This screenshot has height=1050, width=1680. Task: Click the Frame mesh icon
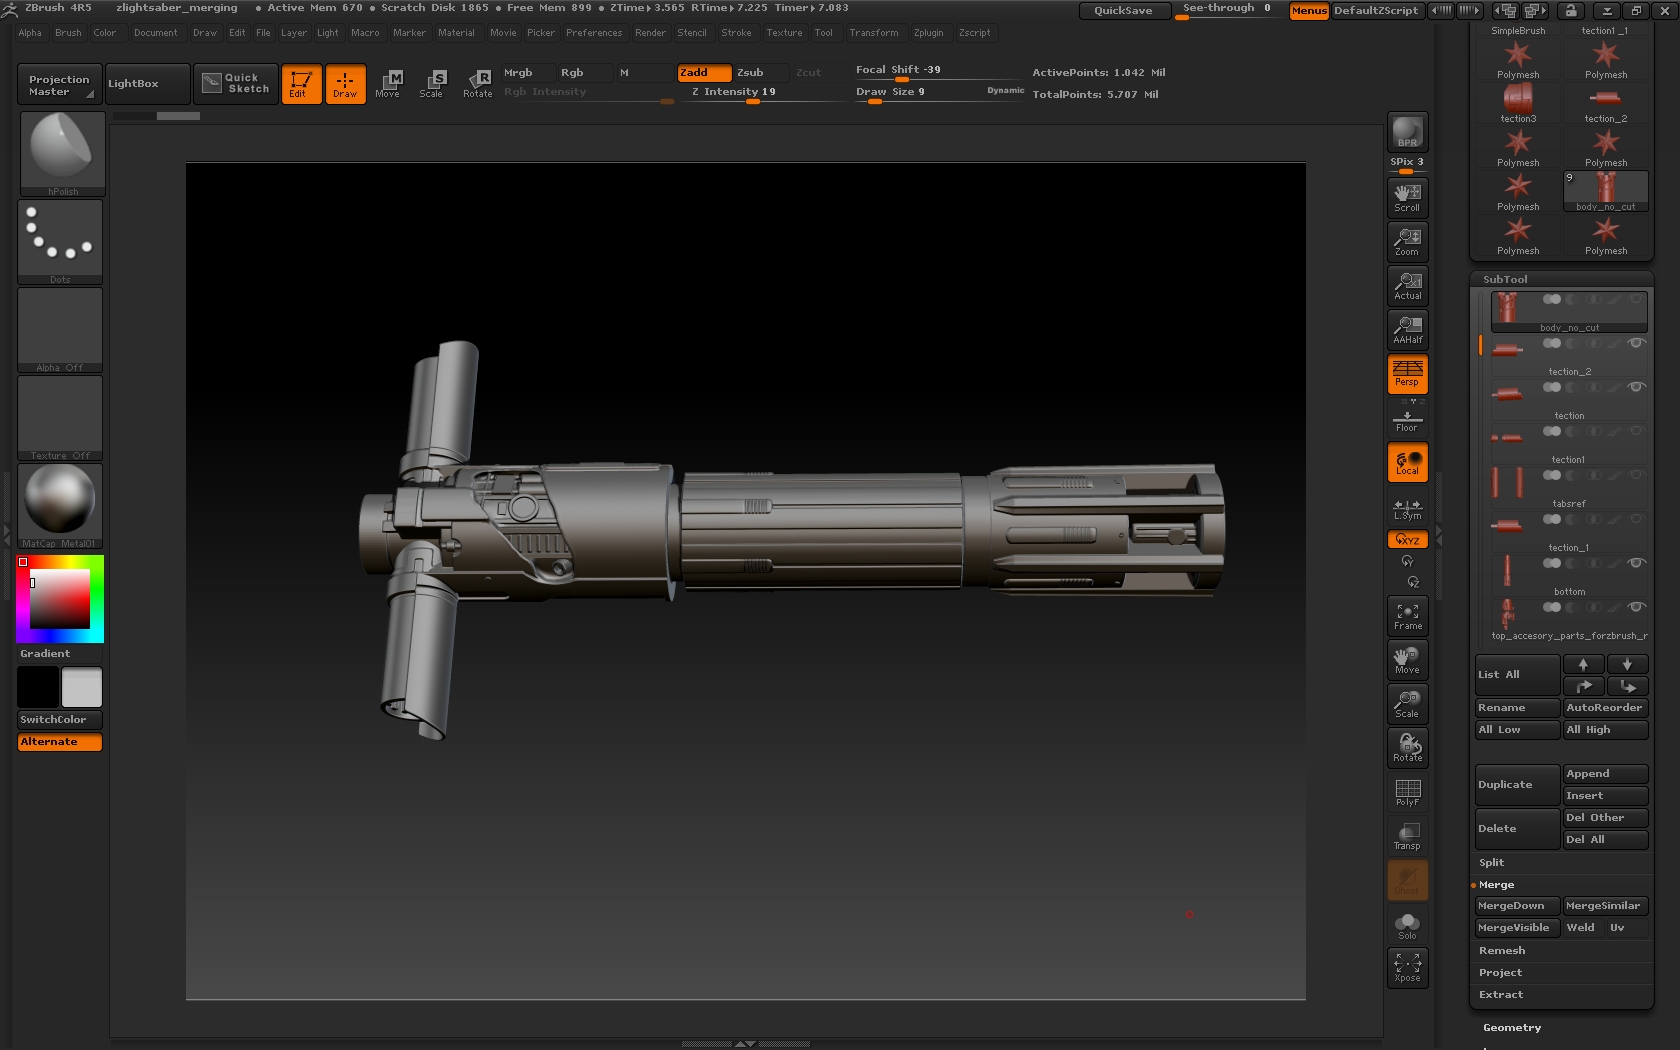1407,616
